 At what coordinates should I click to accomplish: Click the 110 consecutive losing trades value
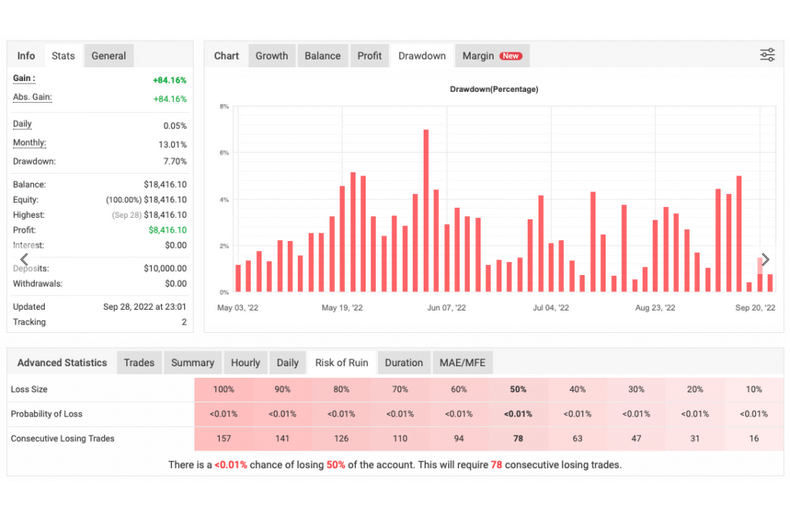(400, 438)
